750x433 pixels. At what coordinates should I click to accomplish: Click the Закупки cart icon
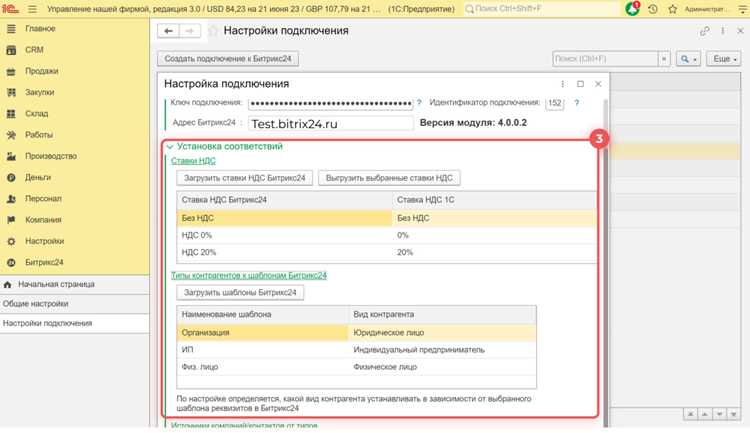pyautogui.click(x=11, y=92)
